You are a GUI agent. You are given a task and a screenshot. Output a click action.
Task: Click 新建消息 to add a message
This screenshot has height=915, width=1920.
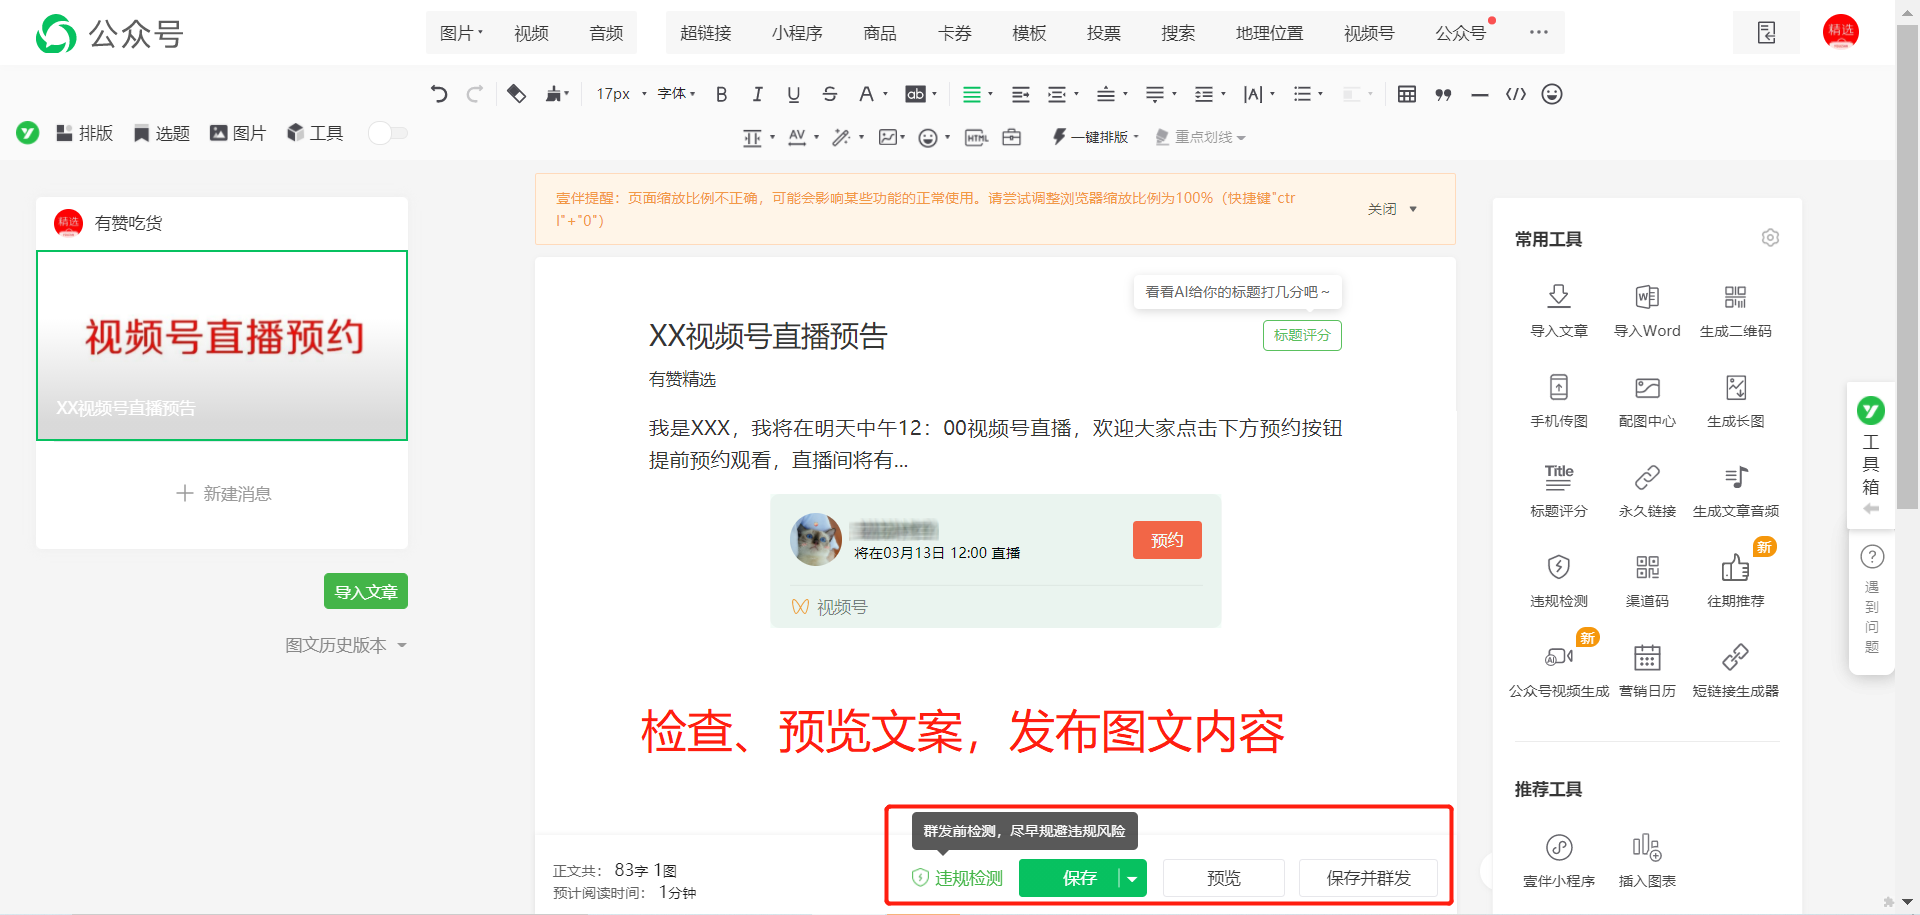(x=223, y=493)
